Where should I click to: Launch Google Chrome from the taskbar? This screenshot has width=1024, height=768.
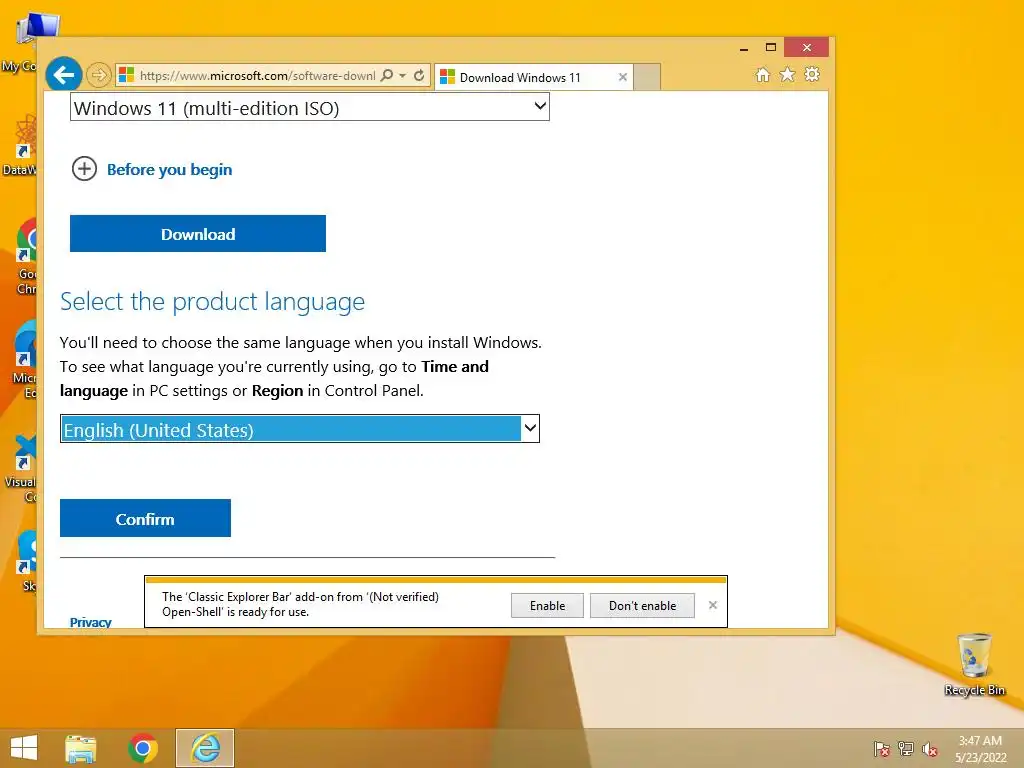click(x=143, y=748)
